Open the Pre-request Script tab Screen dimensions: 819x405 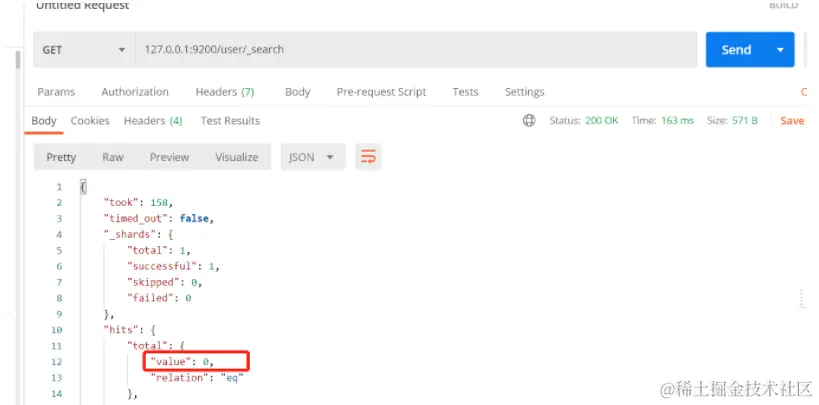381,92
